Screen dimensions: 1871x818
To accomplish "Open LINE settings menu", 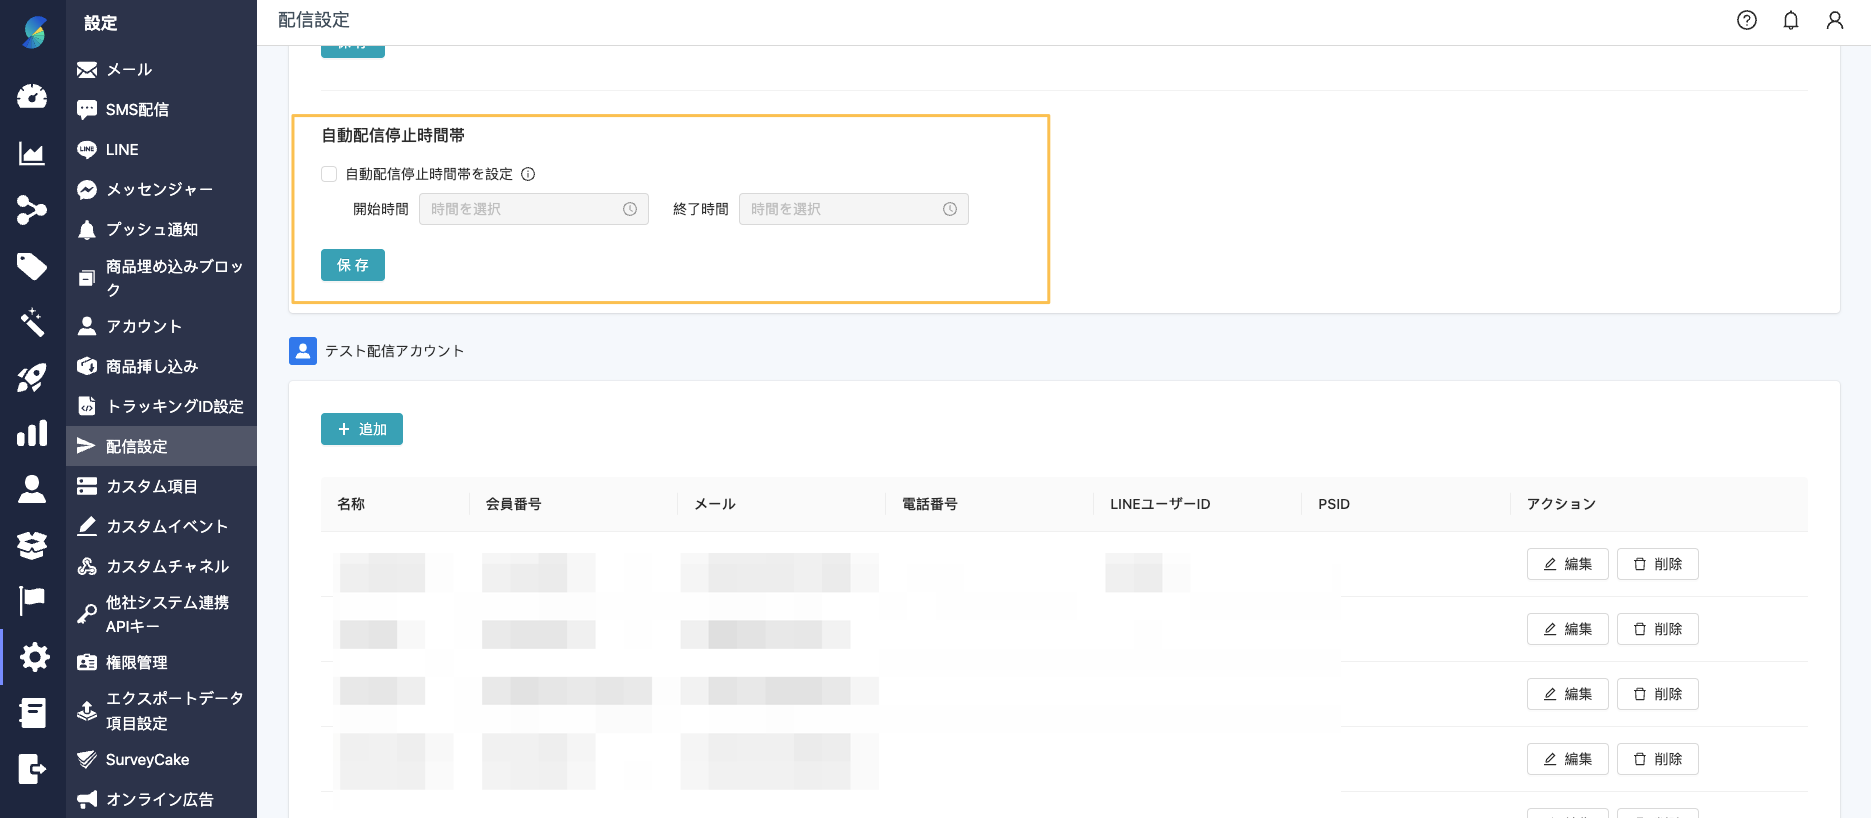I will [161, 149].
